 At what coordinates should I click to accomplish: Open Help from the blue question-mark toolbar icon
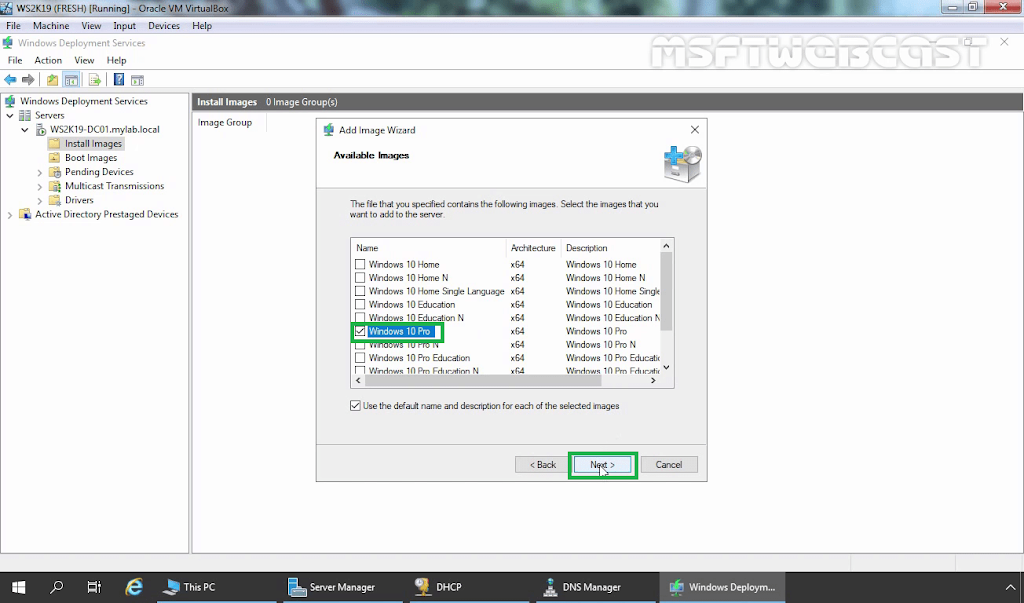coord(119,80)
